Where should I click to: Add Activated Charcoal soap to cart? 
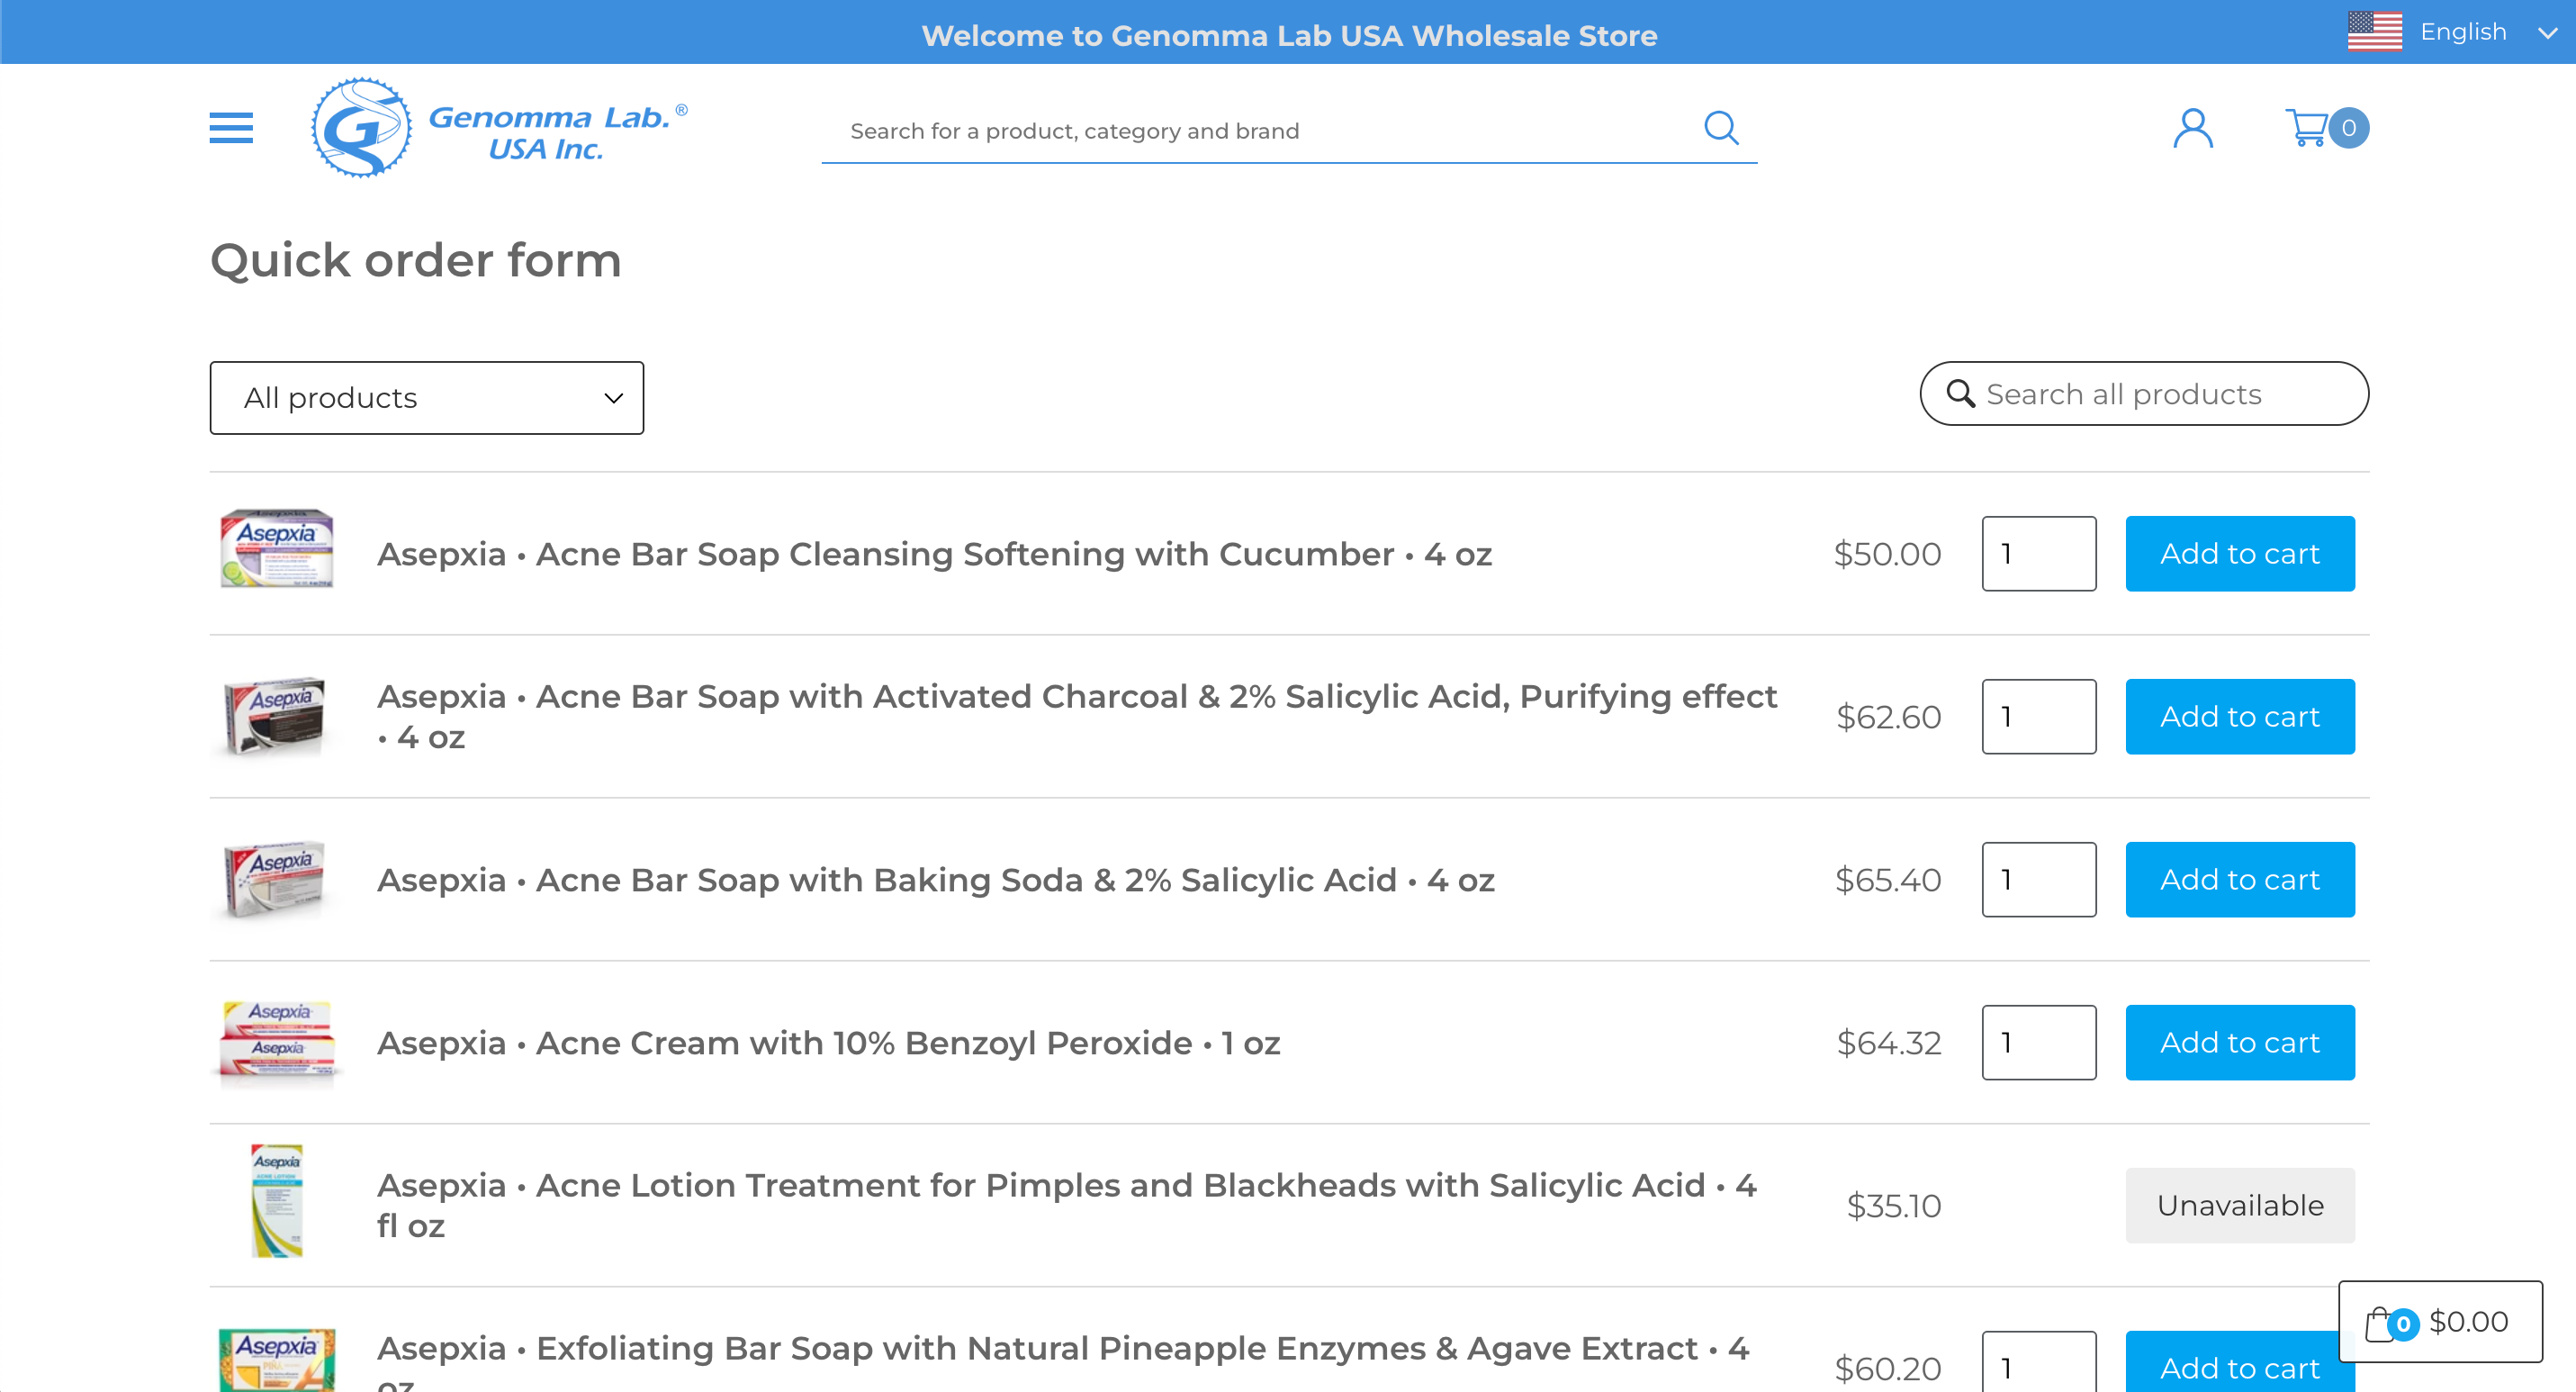[x=2239, y=717]
